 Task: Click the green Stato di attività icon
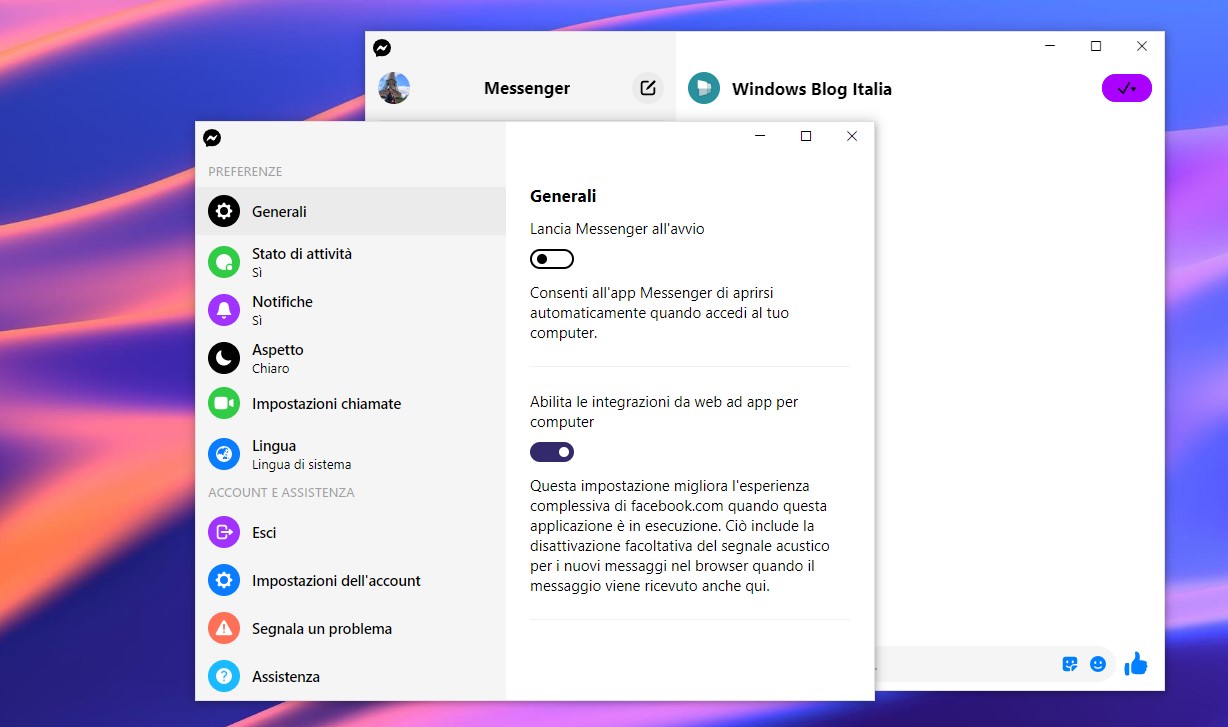tap(224, 262)
